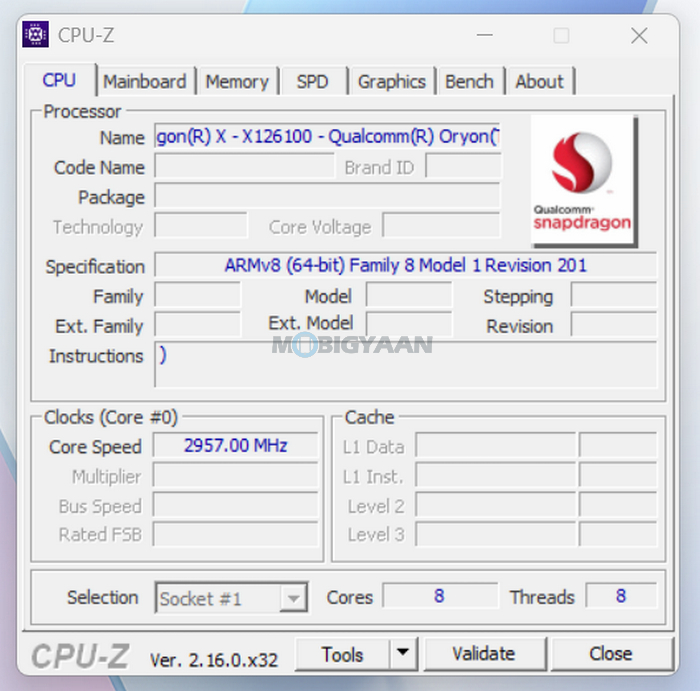Screen dimensions: 700x691
Task: Click the Instructions field
Action: [x=405, y=365]
